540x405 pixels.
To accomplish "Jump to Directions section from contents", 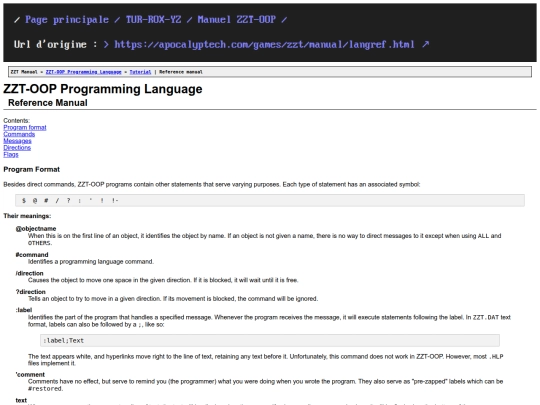I will coord(17,148).
